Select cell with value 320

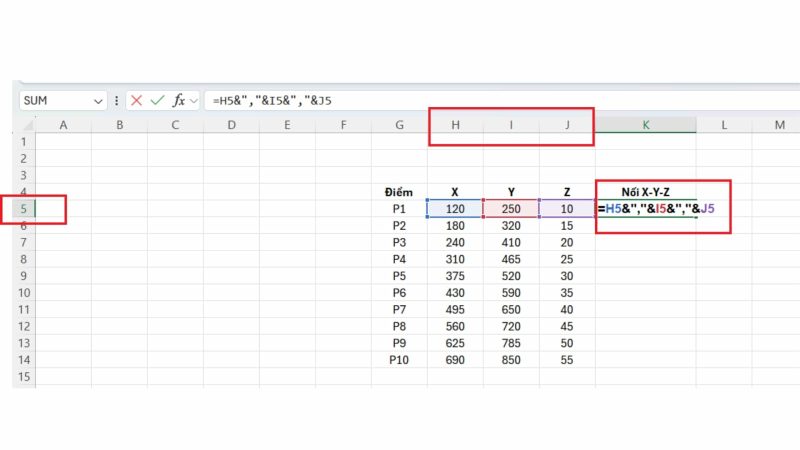[511, 226]
